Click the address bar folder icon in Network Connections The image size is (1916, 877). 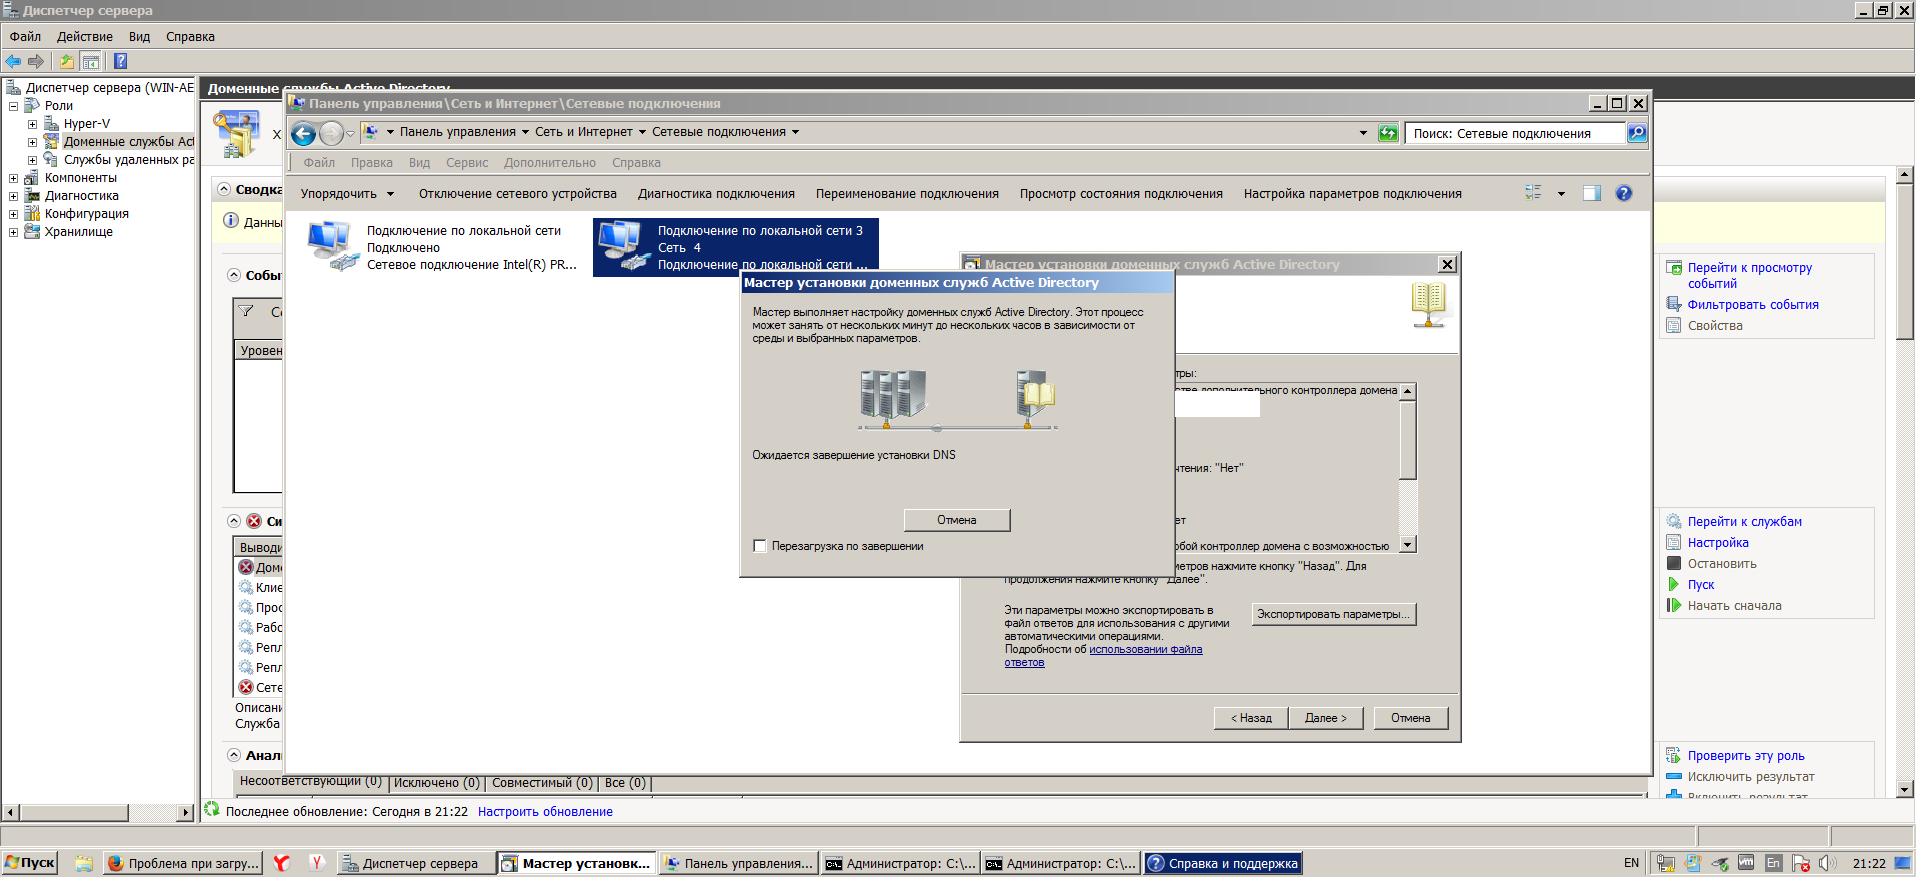371,132
